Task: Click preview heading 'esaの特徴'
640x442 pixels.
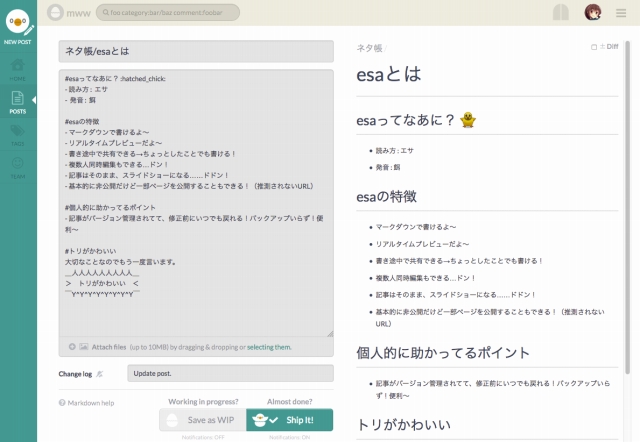Action: (386, 197)
